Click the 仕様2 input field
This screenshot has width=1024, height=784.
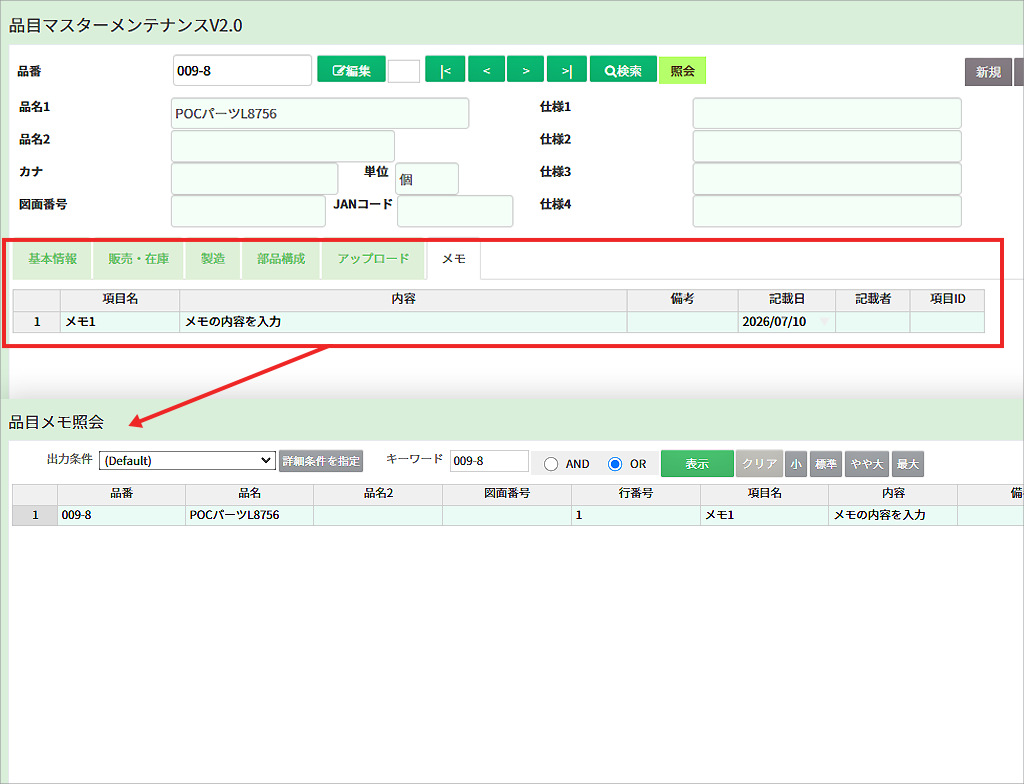tap(827, 146)
